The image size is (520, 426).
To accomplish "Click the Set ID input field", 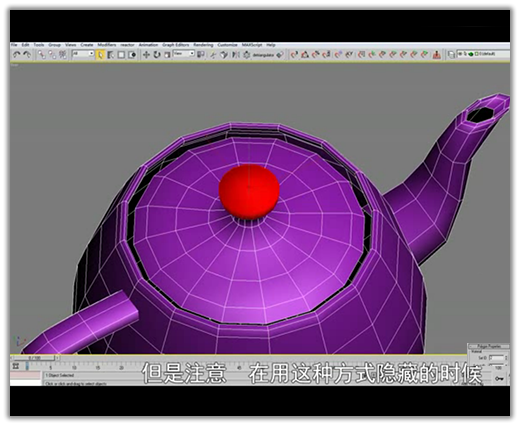I will (497, 357).
